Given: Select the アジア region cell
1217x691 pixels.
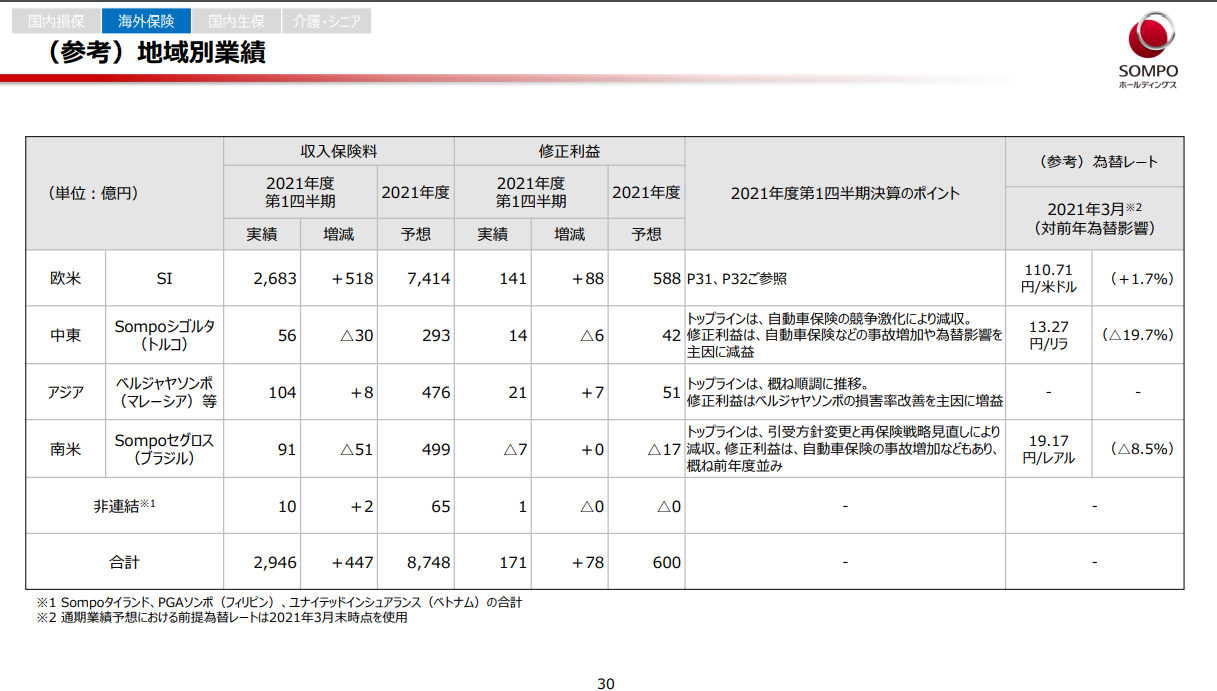Looking at the screenshot, I should click(65, 392).
